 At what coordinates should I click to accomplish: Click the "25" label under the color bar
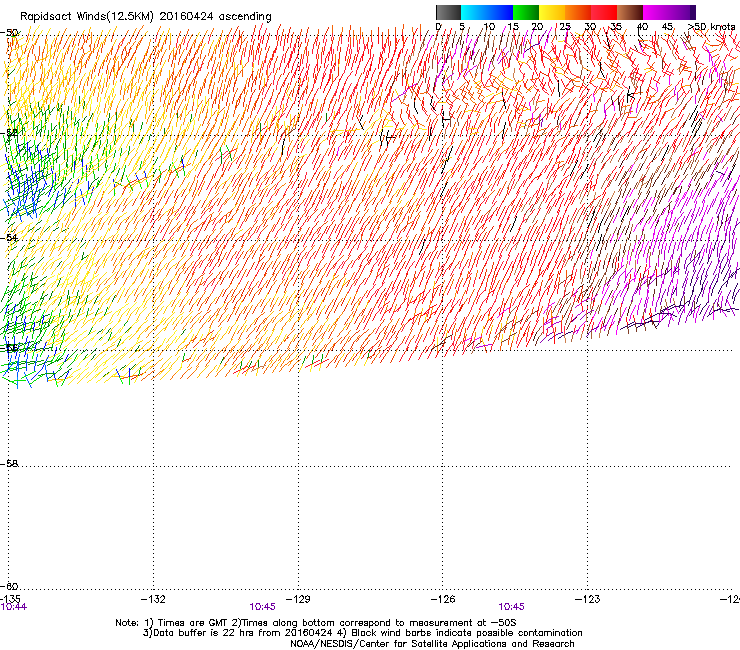(565, 27)
